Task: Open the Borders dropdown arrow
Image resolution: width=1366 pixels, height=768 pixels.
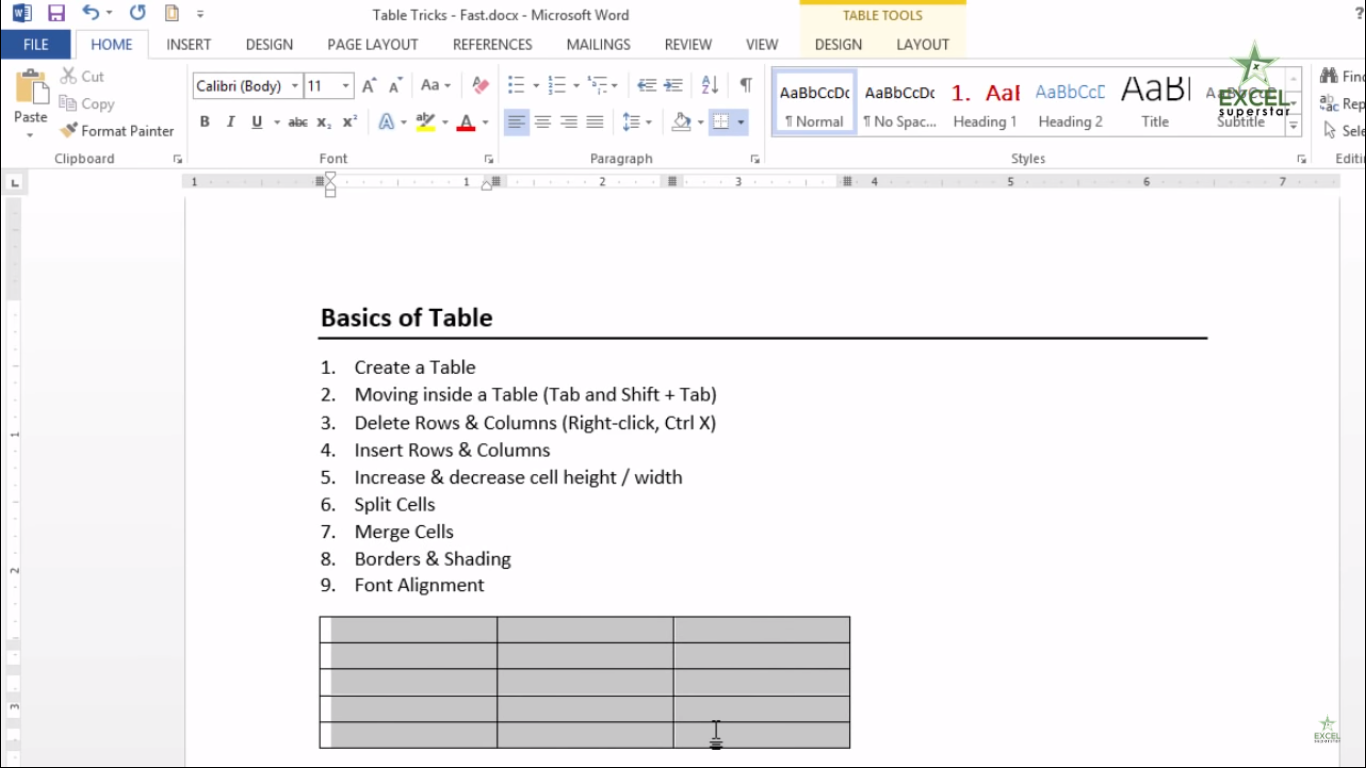Action: point(741,122)
